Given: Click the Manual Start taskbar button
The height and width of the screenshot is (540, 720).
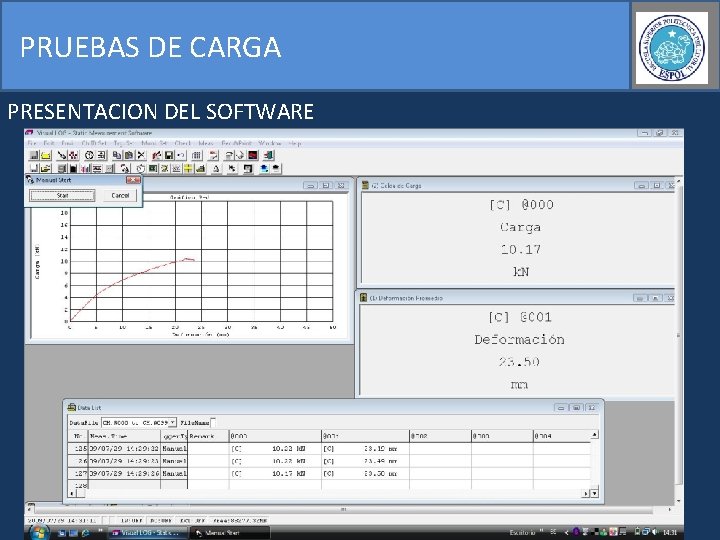Looking at the screenshot, I should (x=230, y=533).
